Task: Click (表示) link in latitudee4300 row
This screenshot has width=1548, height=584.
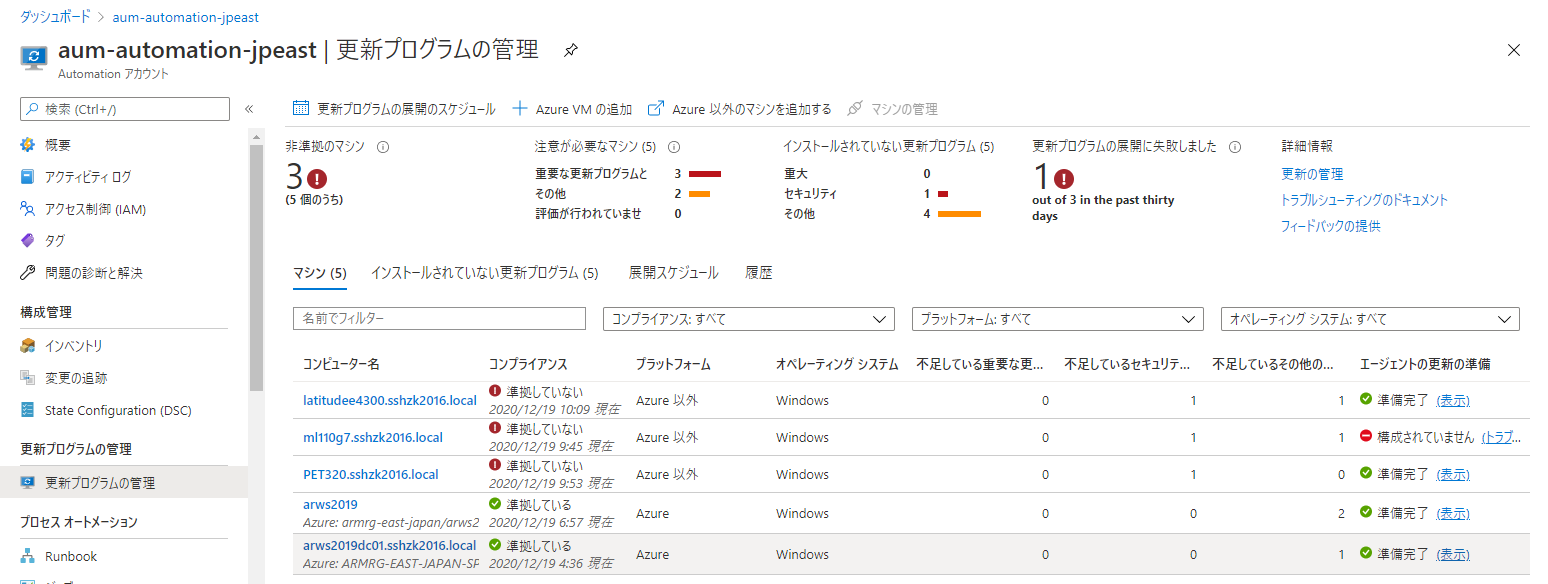Action: 1453,400
